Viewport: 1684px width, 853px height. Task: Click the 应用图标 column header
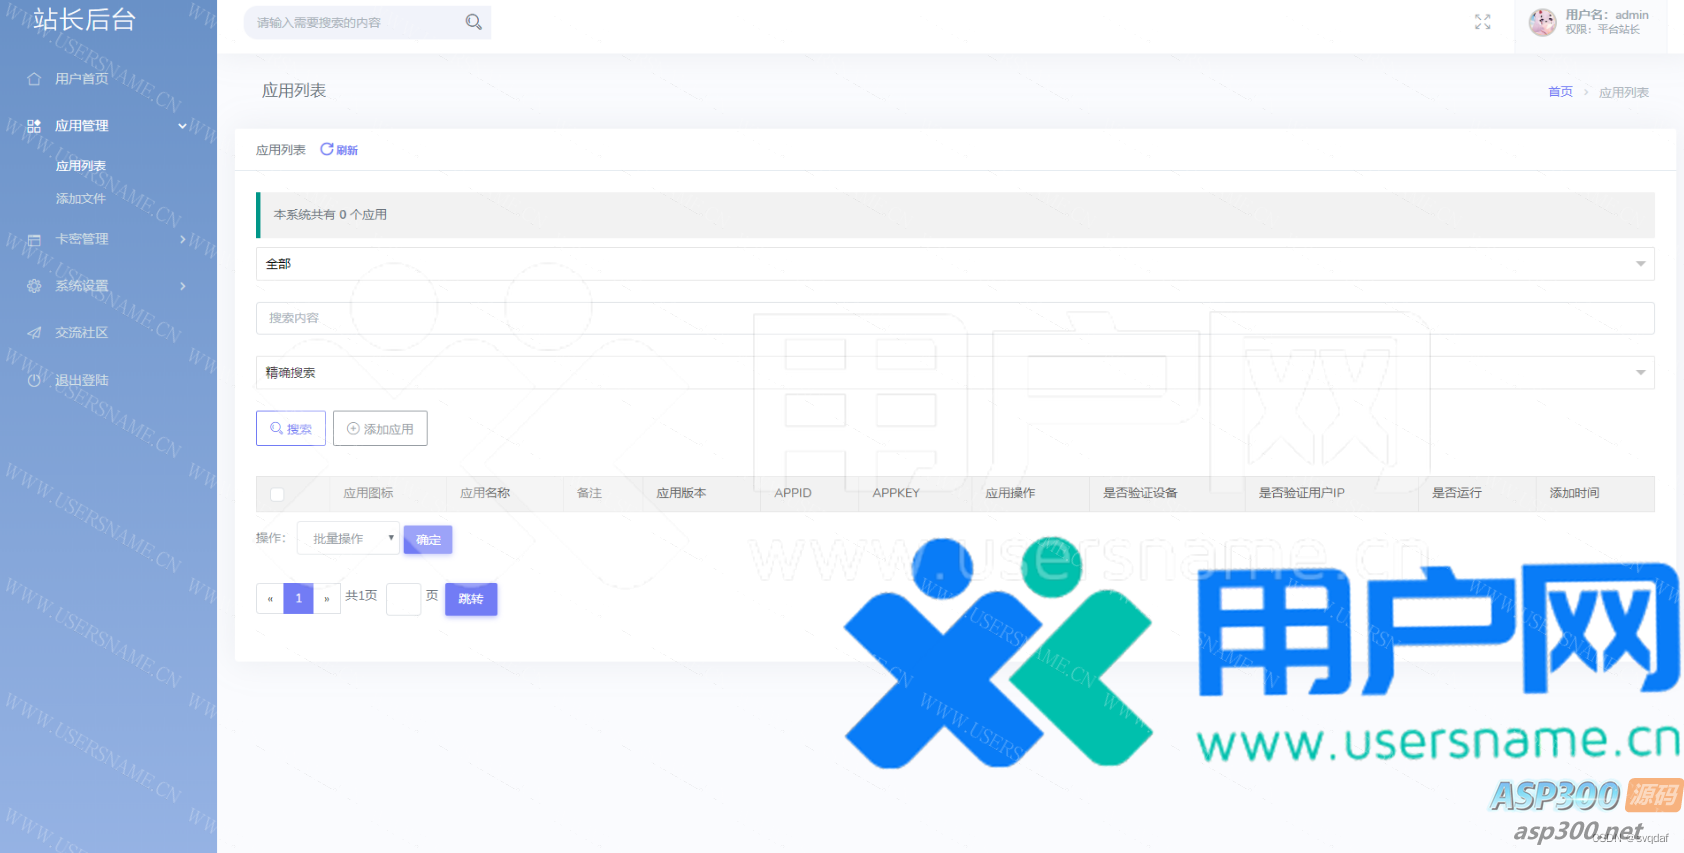pyautogui.click(x=368, y=493)
